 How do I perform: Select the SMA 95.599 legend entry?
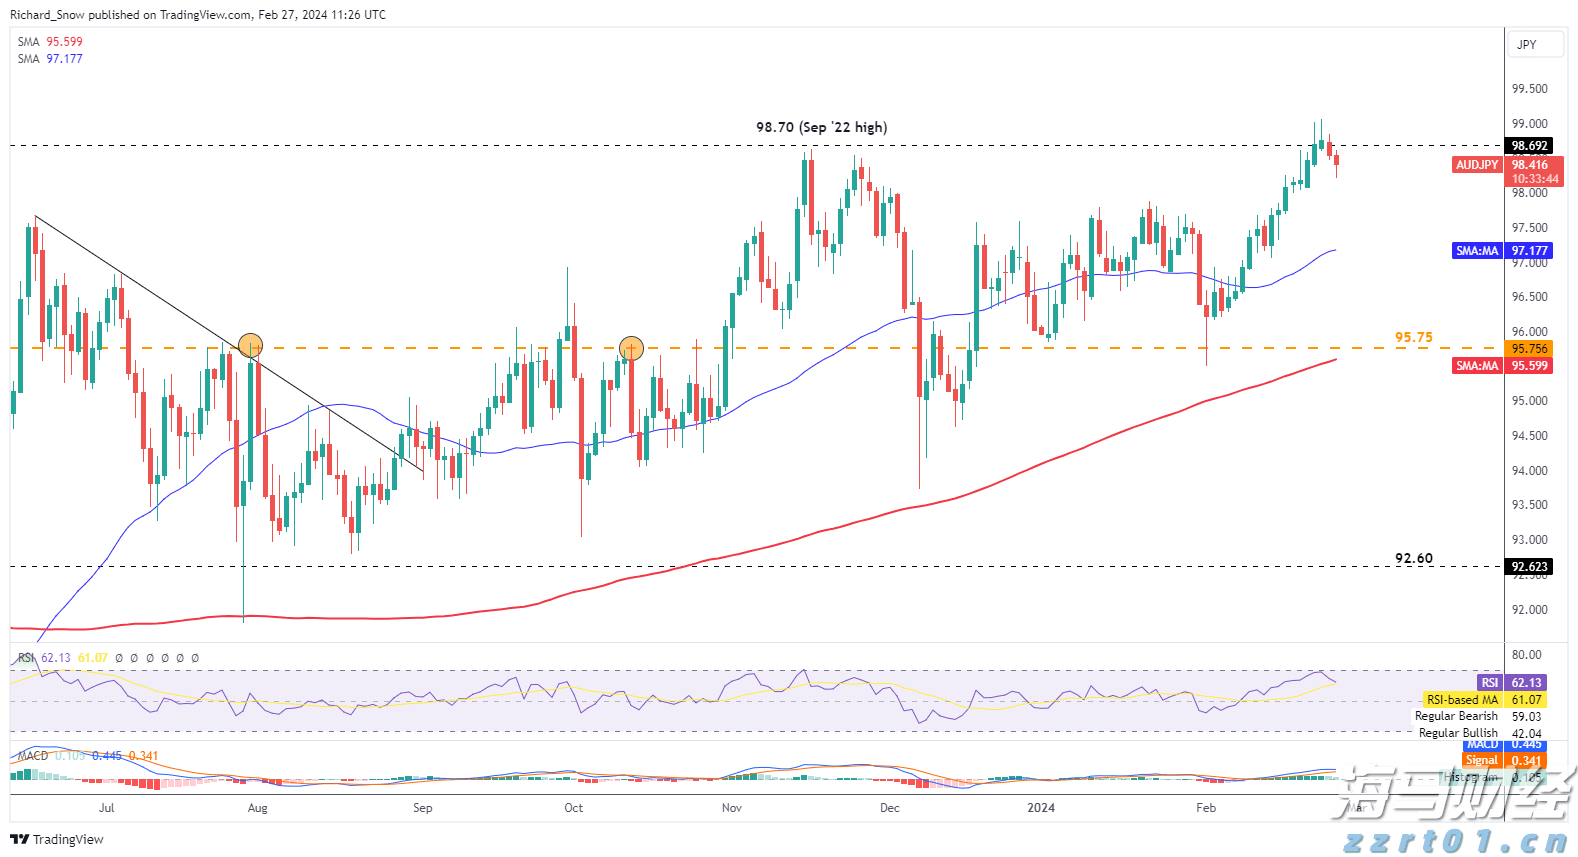50,42
